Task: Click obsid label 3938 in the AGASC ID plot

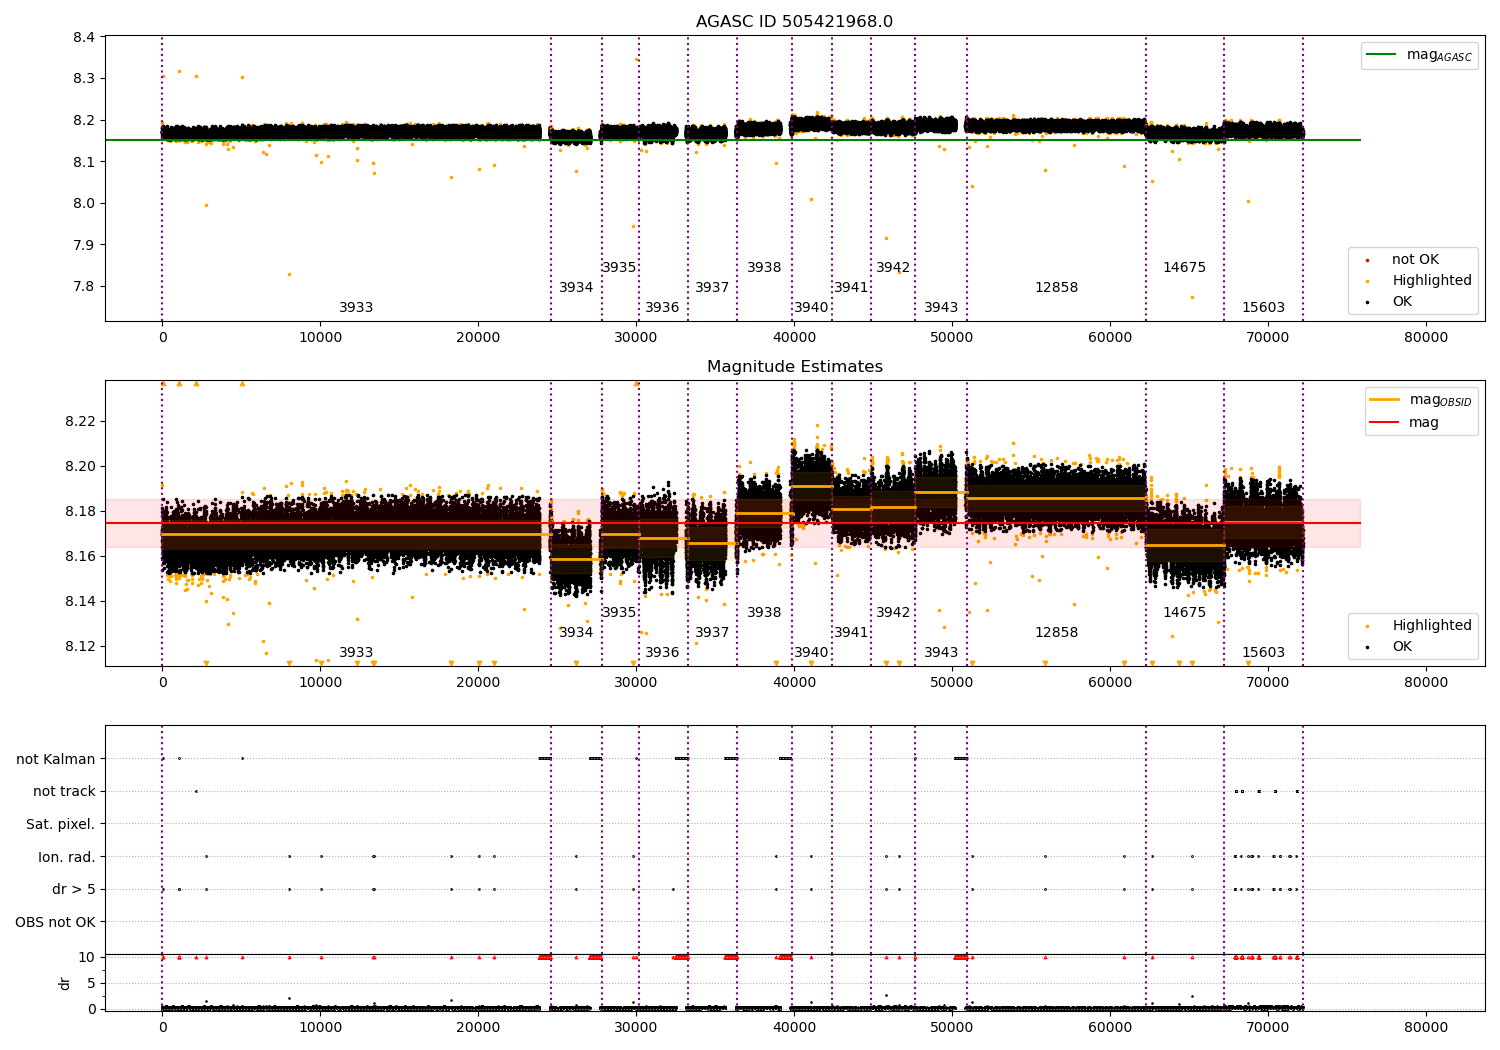Action: coord(764,267)
